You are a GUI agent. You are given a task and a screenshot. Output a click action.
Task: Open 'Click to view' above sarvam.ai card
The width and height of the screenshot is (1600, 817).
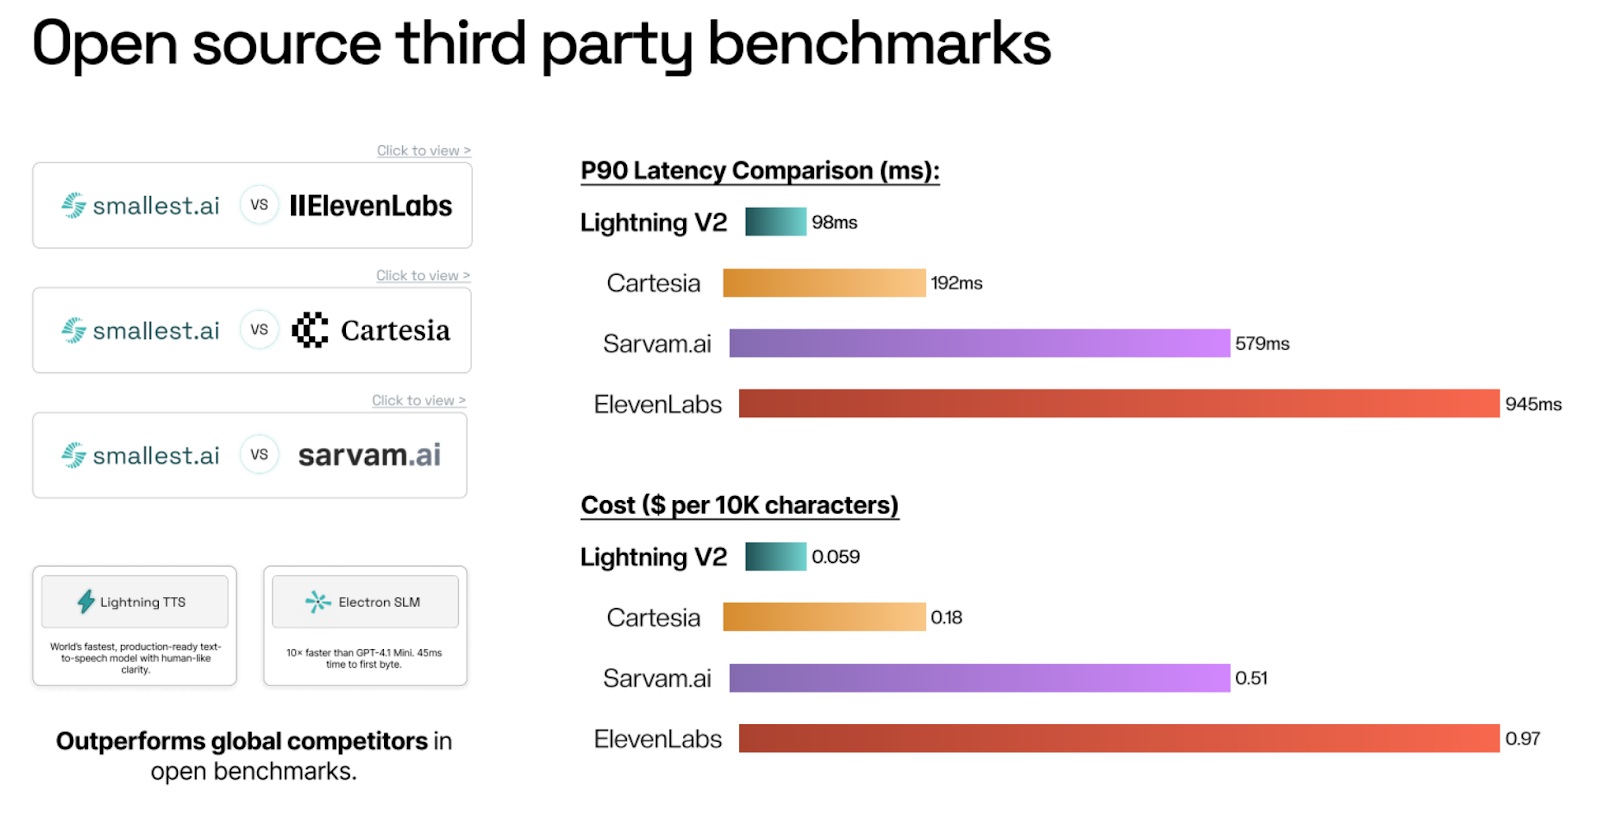coord(418,401)
